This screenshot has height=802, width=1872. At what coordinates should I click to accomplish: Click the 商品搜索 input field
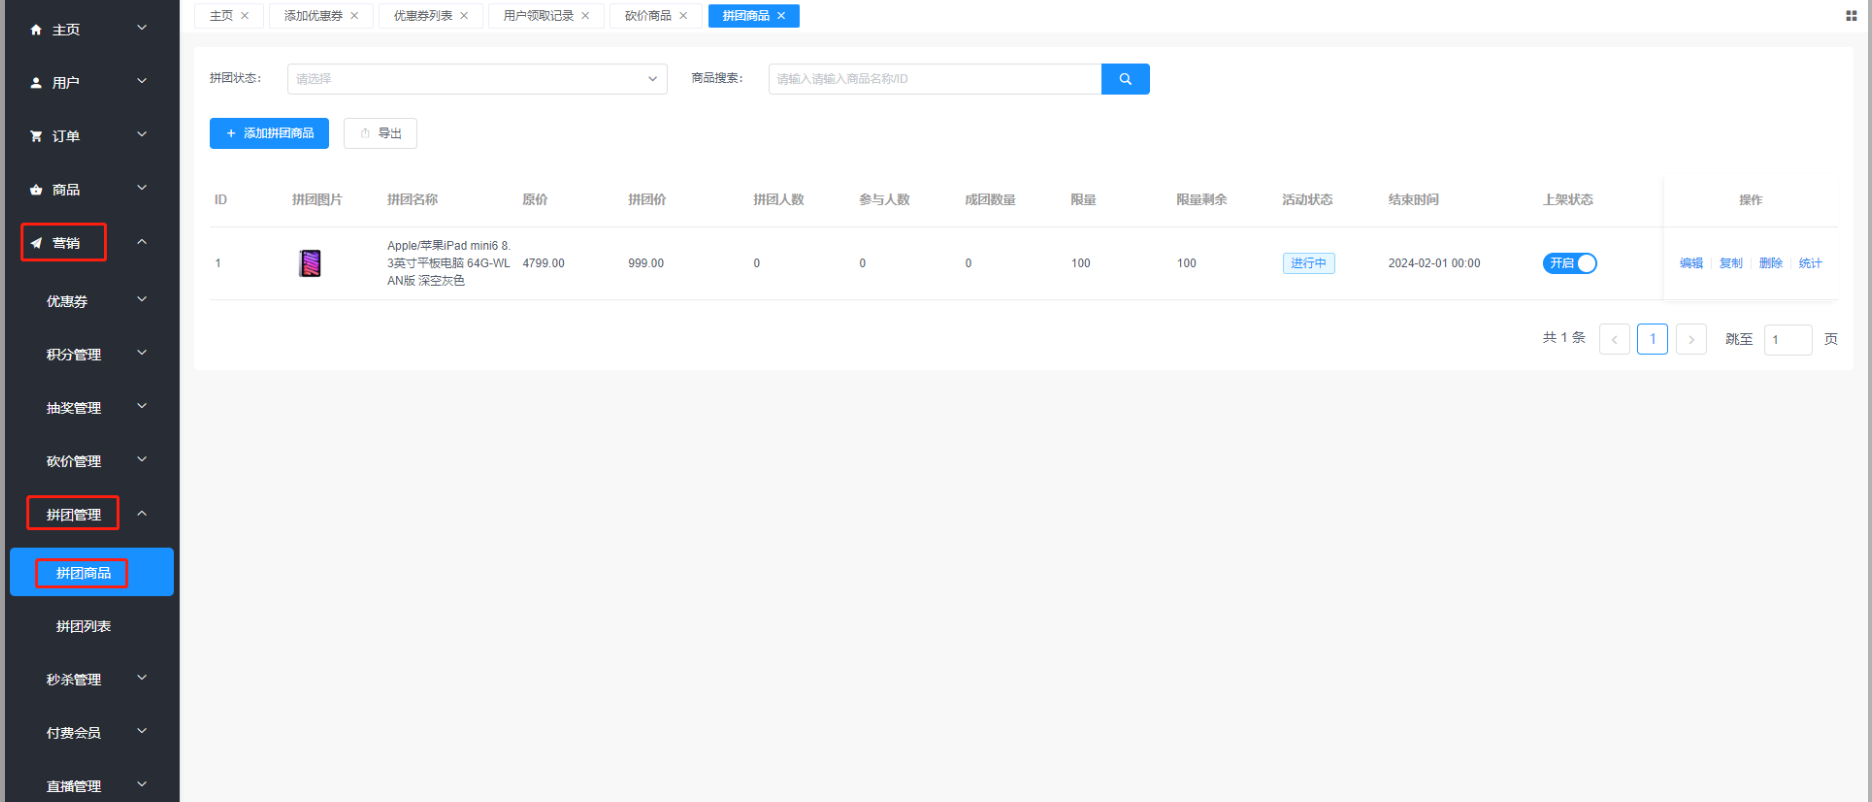pos(934,79)
